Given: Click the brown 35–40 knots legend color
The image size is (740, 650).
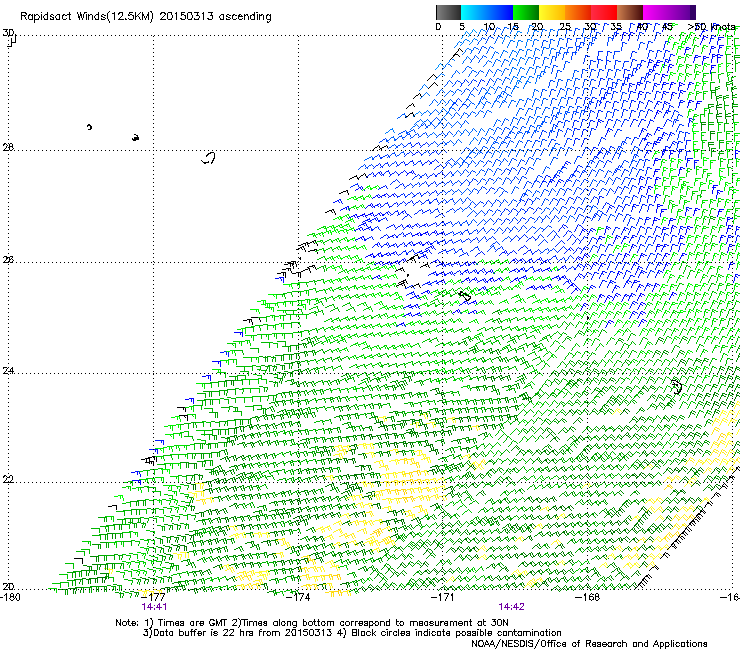Looking at the screenshot, I should coord(630,12).
